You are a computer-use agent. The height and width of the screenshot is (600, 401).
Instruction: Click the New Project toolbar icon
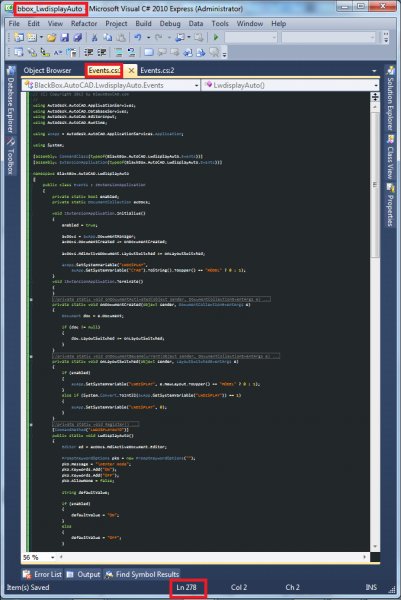[18, 37]
